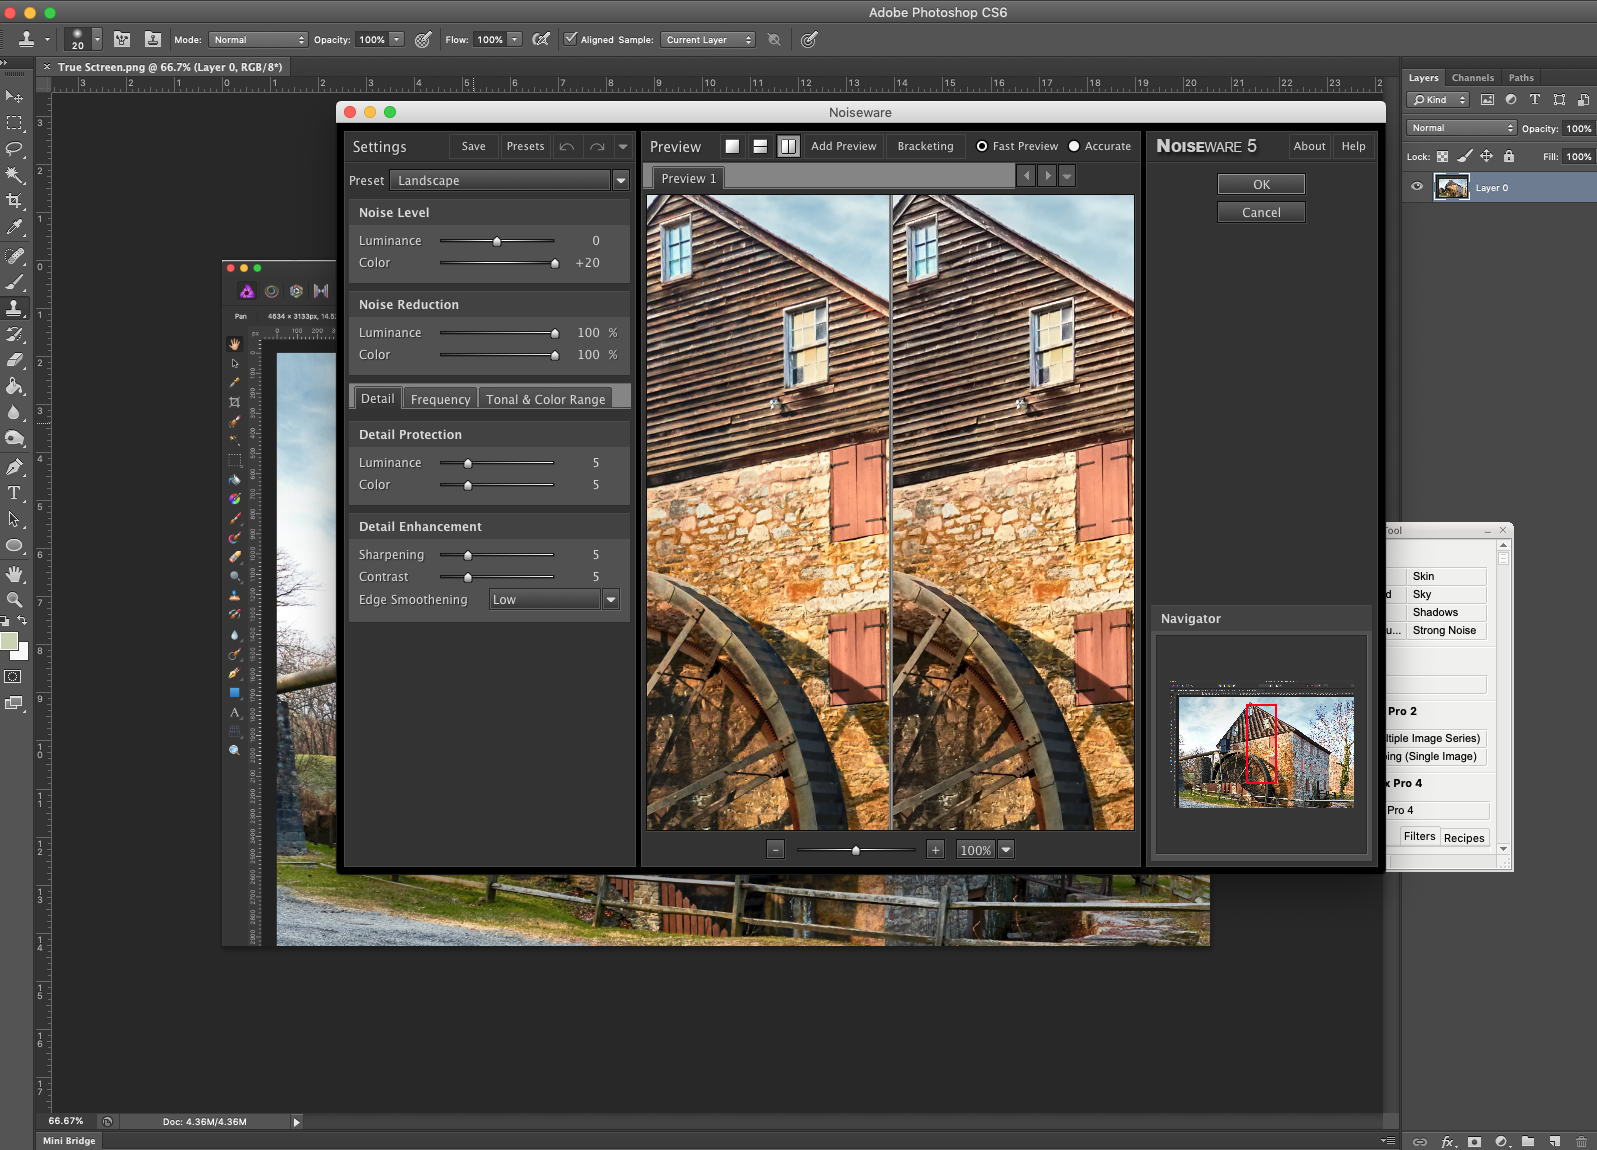
Task: Open the Tonal & Color Range tab
Action: click(x=545, y=399)
